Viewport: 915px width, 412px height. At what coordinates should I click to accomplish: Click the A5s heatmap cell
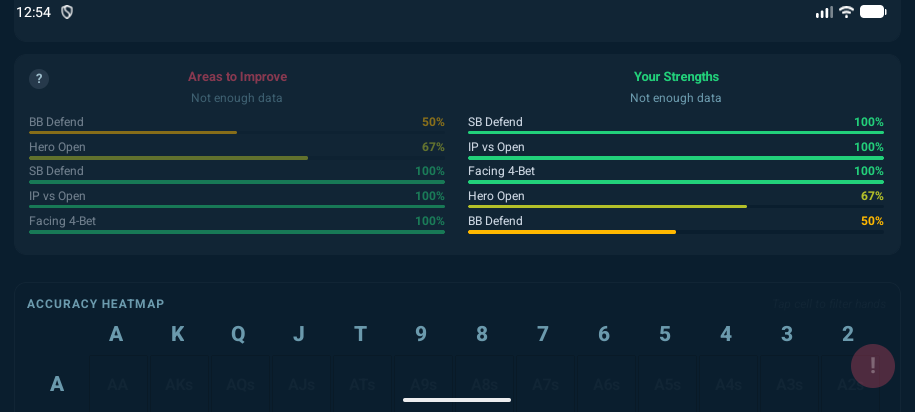pos(665,384)
